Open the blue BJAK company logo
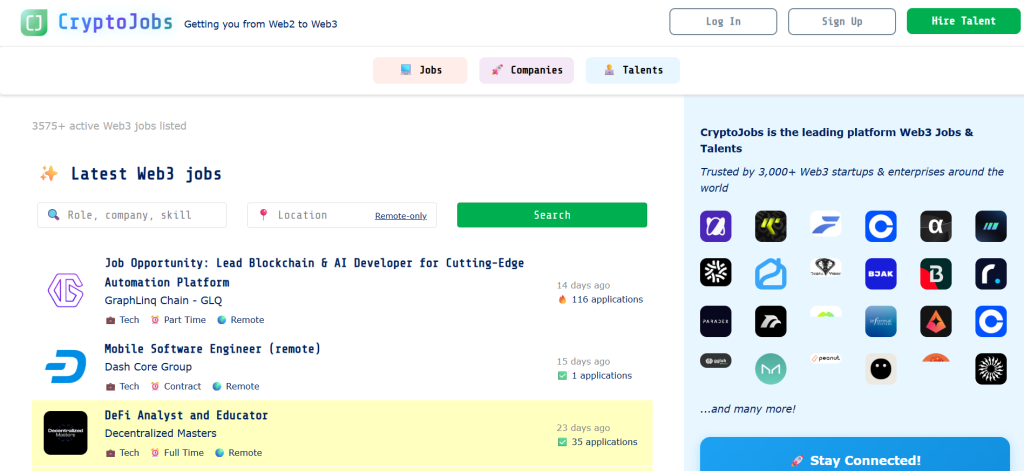 click(x=881, y=274)
